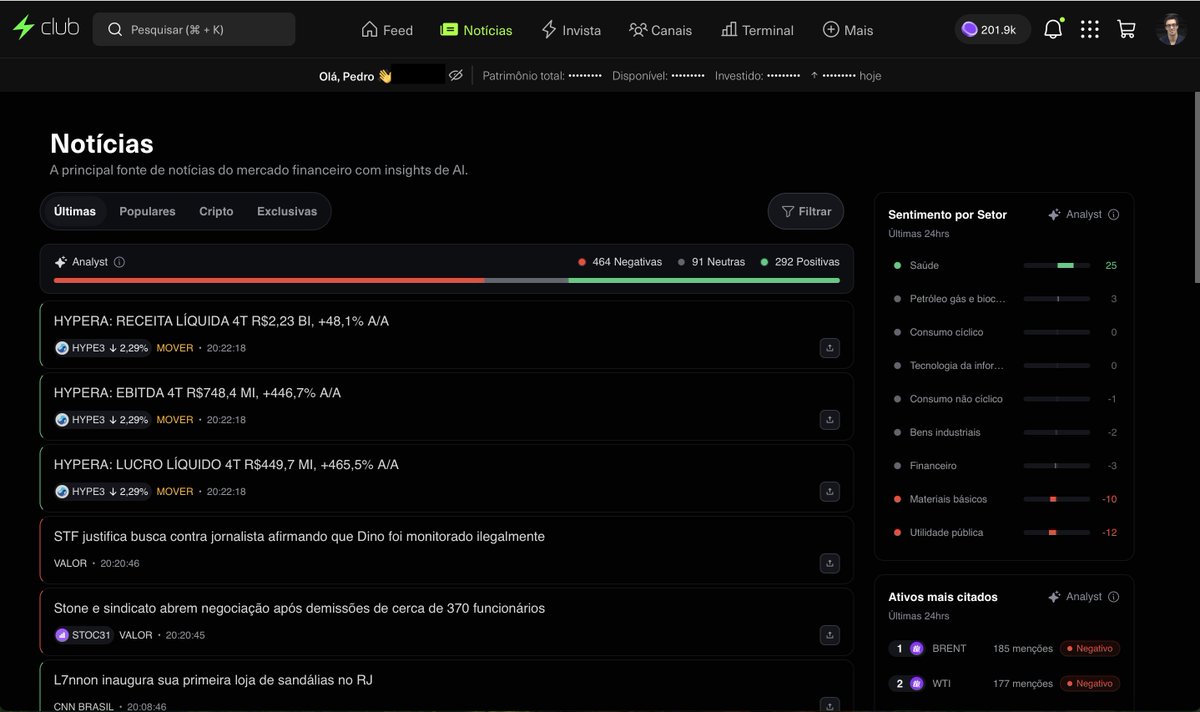1200x712 pixels.
Task: Click MOVER tag on EBITDA news
Action: pyautogui.click(x=175, y=420)
